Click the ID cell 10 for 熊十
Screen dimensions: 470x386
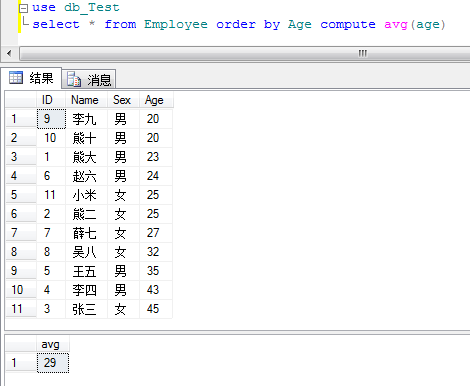[x=51, y=138]
